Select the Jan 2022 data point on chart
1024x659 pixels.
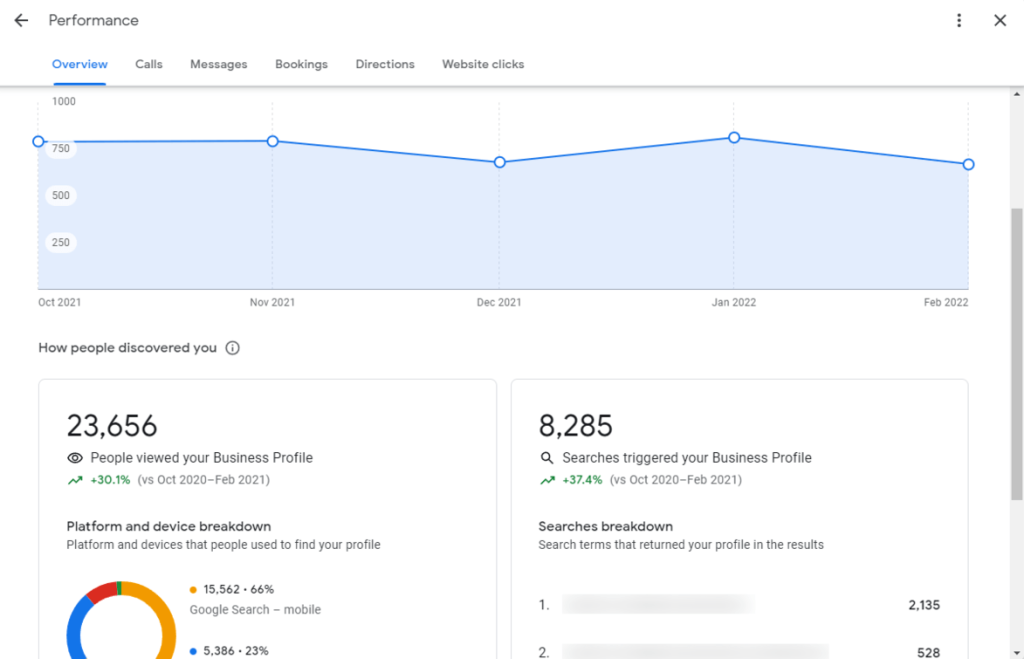tap(734, 138)
